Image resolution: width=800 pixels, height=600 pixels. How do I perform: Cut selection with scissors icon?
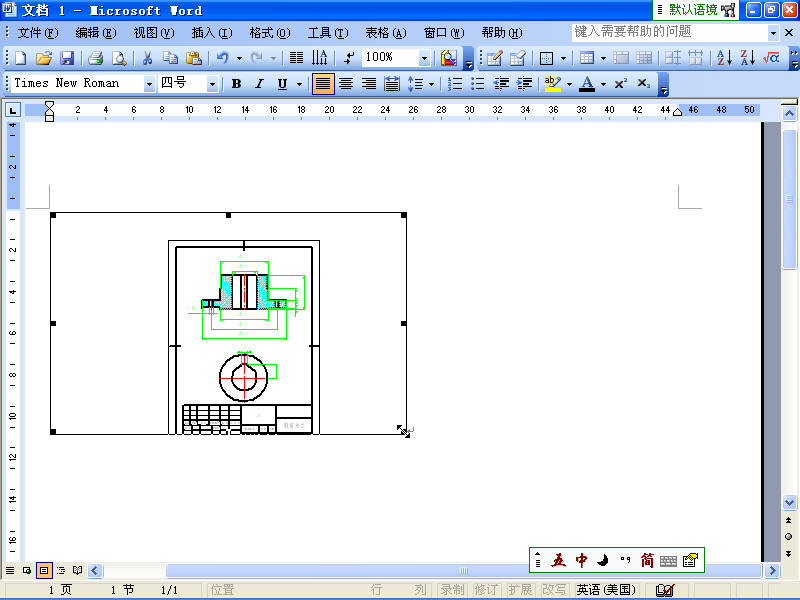(147, 58)
